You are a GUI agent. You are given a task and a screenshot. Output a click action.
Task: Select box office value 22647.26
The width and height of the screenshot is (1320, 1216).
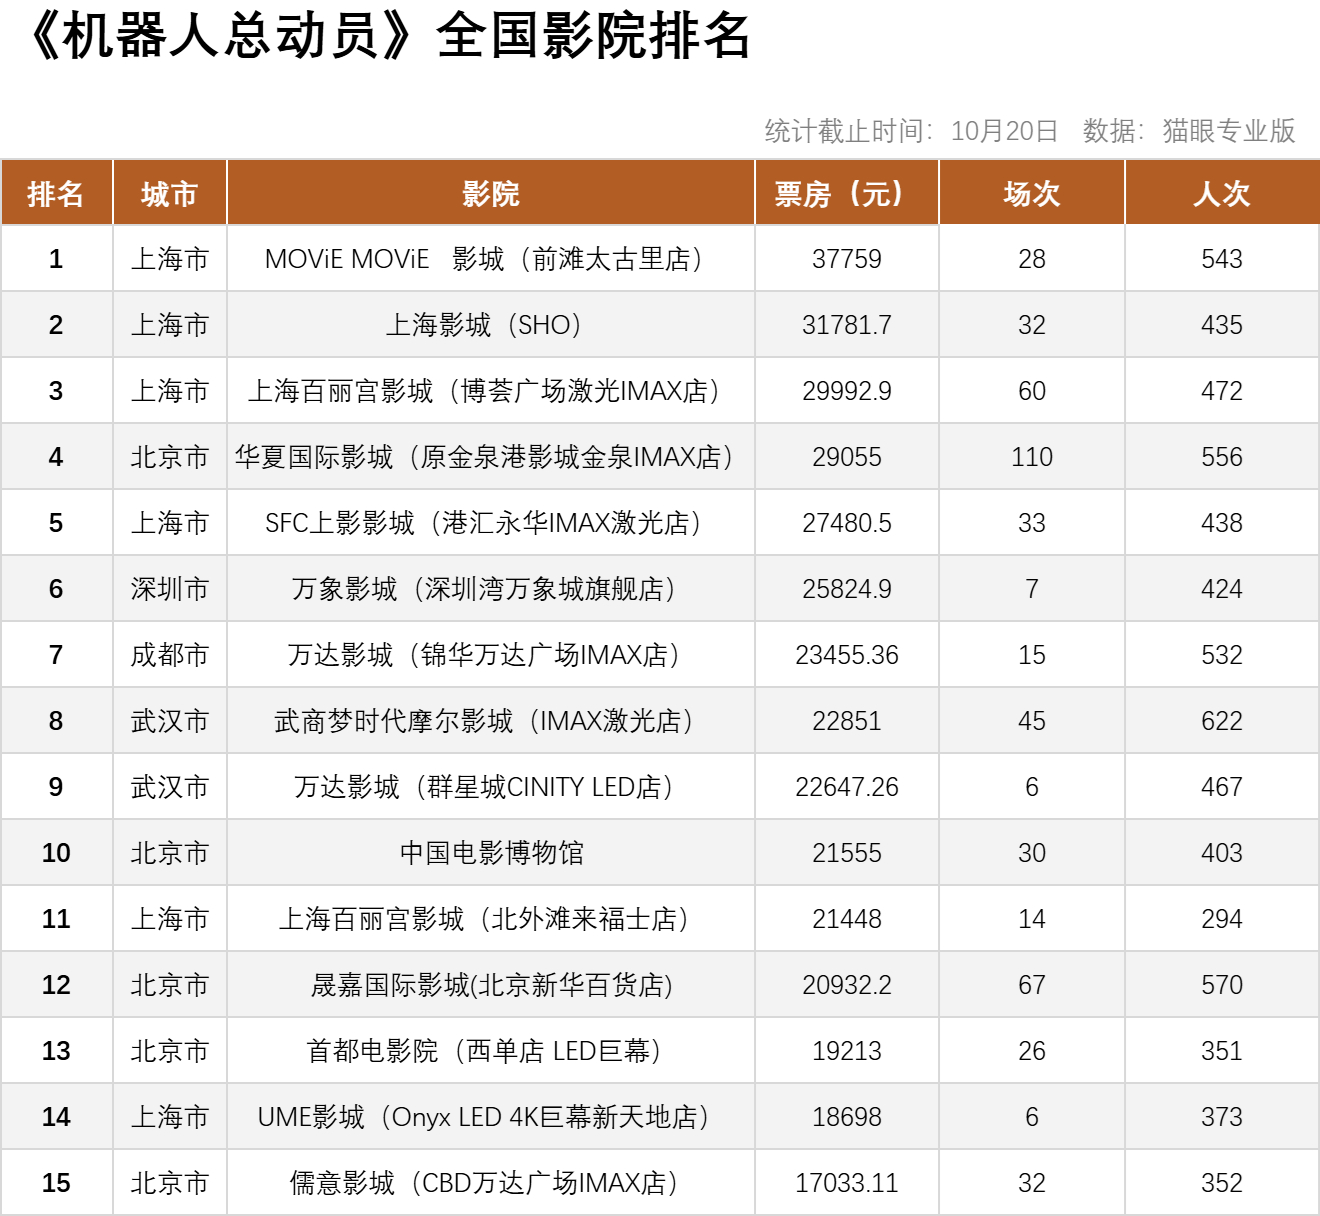coord(846,787)
